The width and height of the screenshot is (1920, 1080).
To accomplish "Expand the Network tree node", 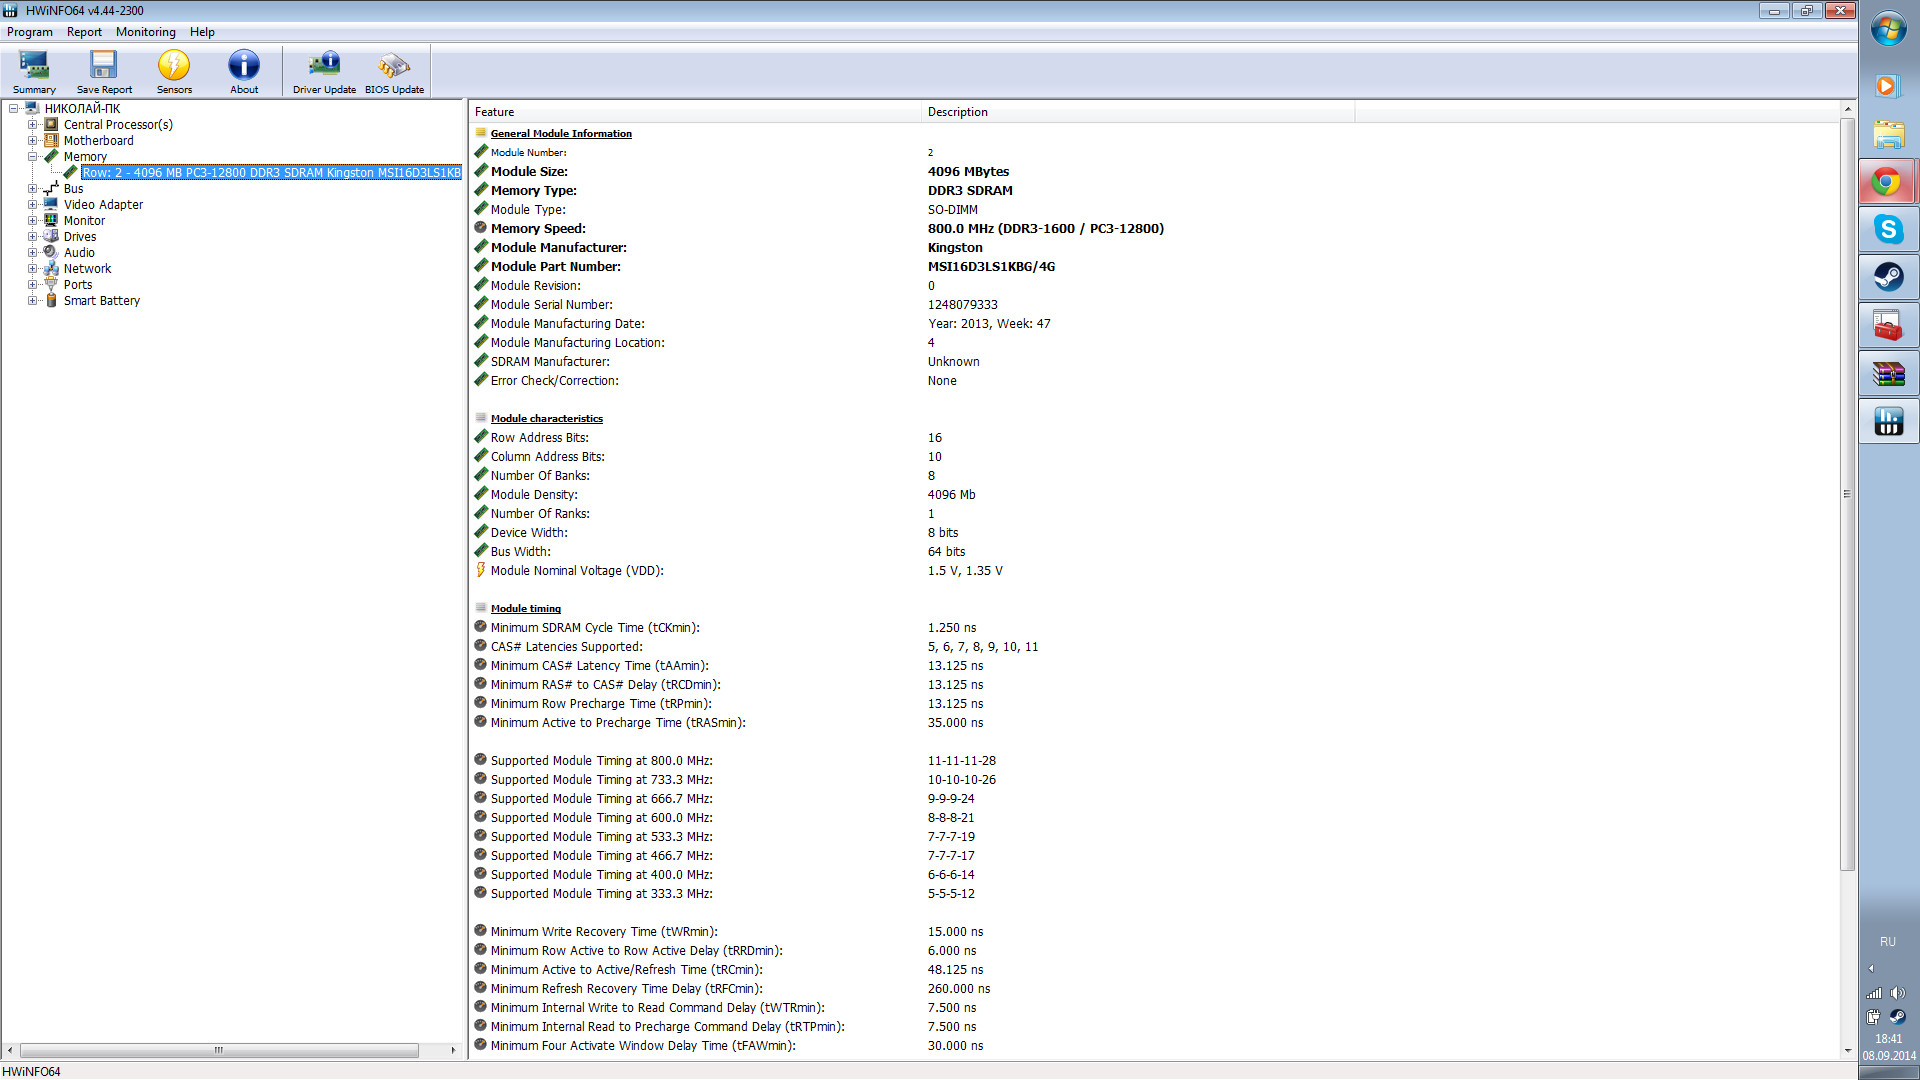I will pyautogui.click(x=32, y=269).
